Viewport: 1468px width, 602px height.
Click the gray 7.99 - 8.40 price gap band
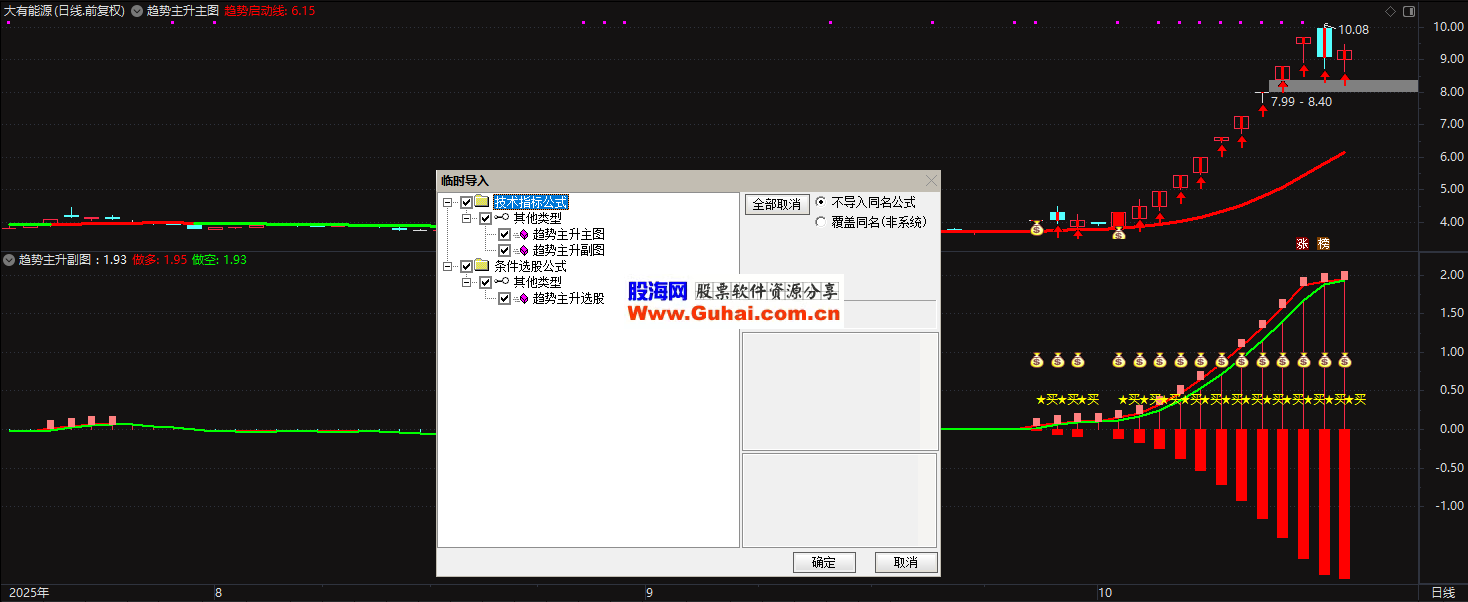(x=1380, y=86)
